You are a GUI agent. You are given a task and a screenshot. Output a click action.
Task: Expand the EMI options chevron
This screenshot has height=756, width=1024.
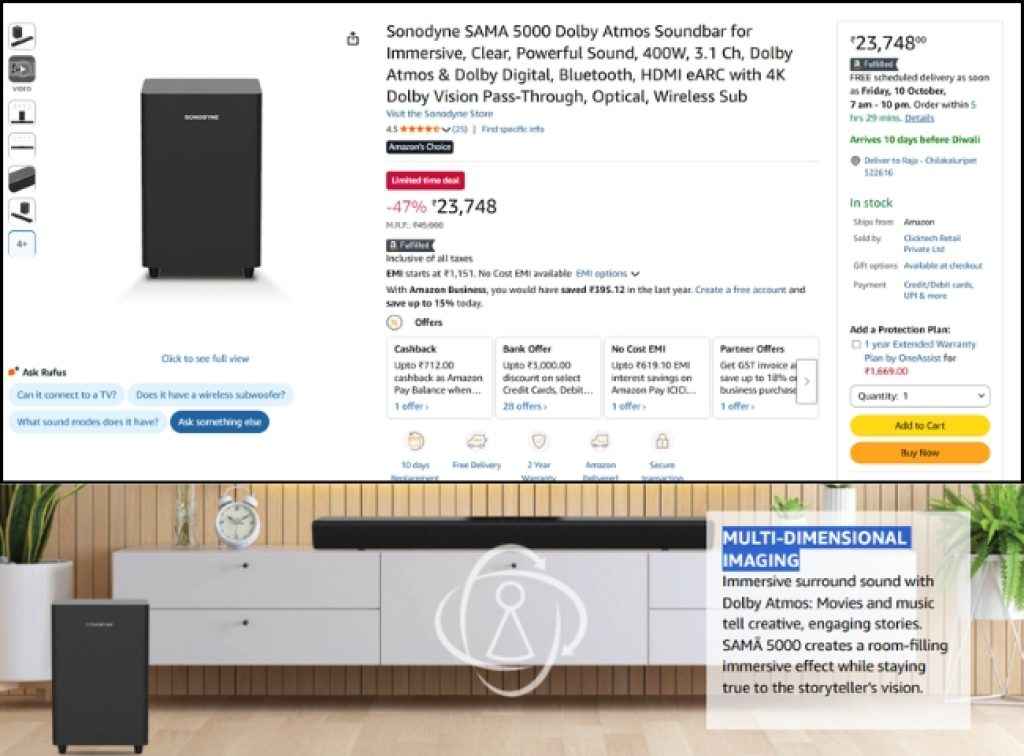coord(635,272)
